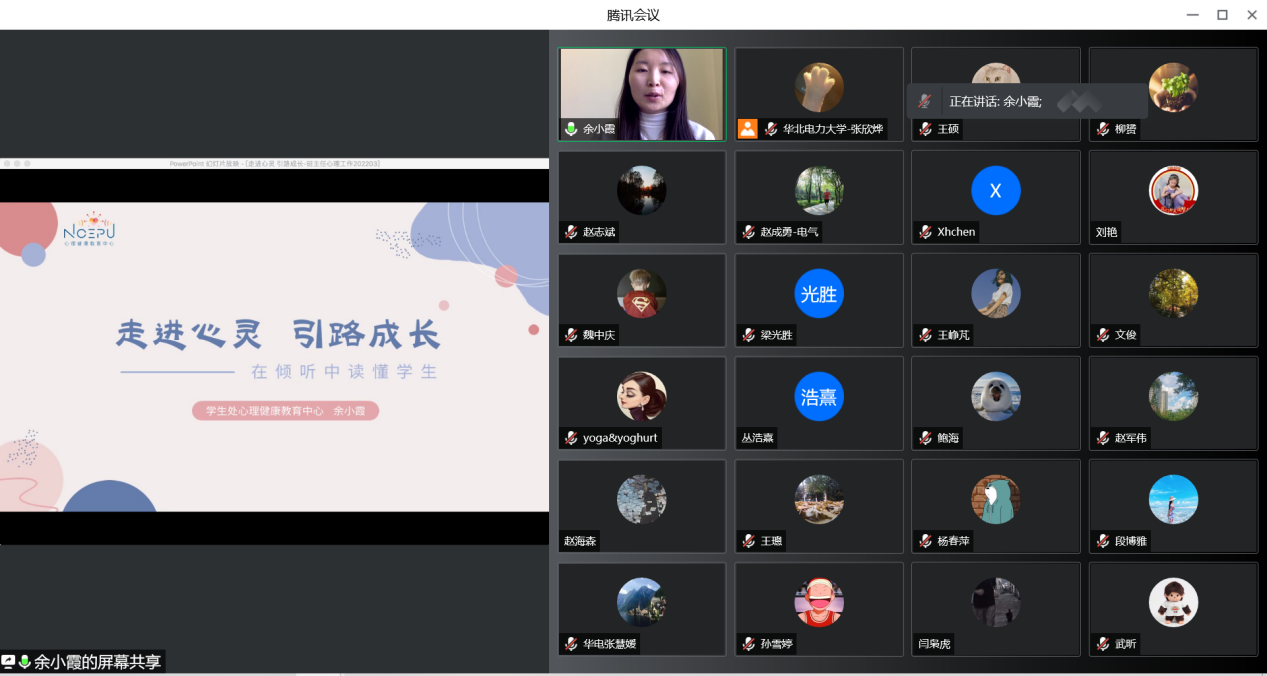This screenshot has height=676, width=1267.
Task: Click muted mic icon beside 武昕
Action: coord(1102,644)
